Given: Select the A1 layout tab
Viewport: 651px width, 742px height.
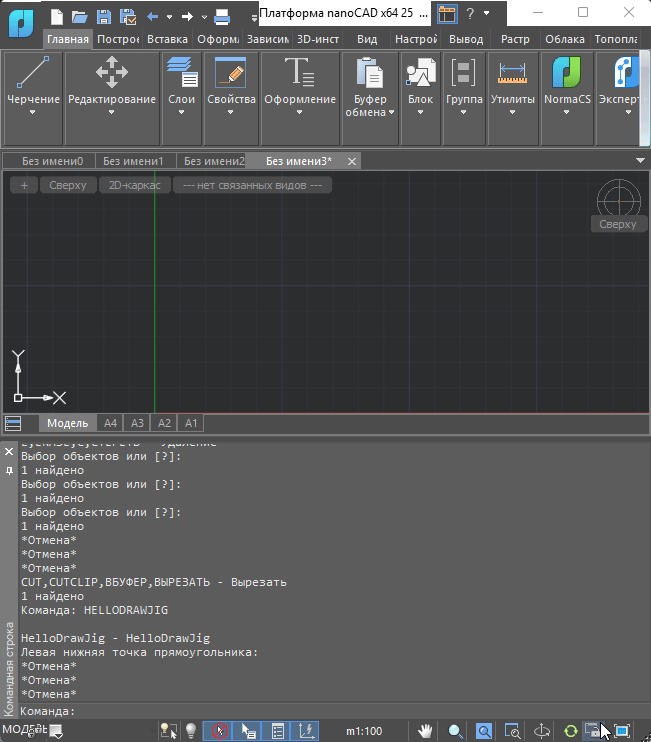Looking at the screenshot, I should [x=191, y=423].
